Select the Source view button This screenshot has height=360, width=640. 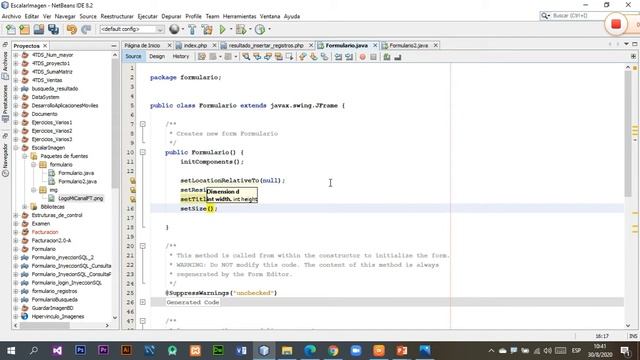[x=133, y=56]
